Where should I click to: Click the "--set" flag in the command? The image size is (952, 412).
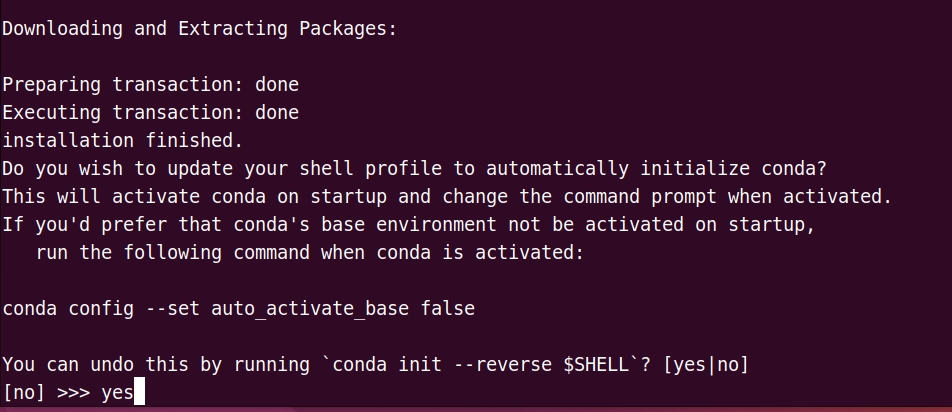(x=172, y=308)
